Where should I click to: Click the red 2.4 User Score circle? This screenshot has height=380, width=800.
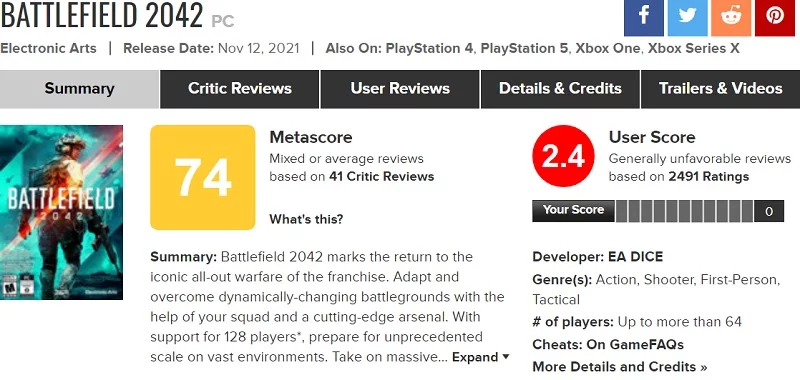563,157
